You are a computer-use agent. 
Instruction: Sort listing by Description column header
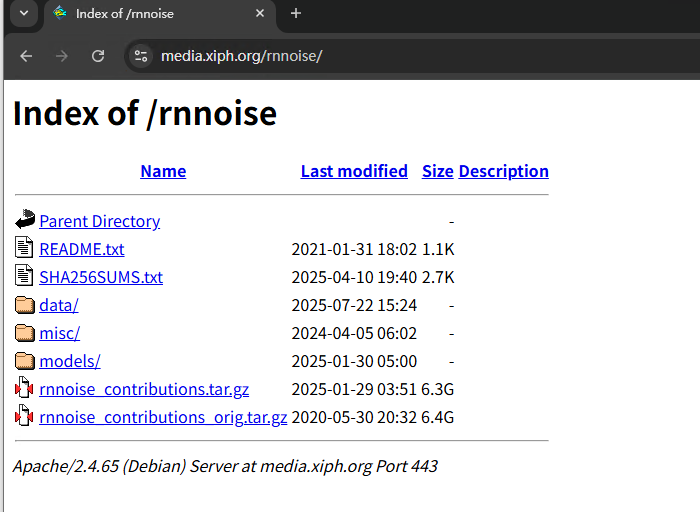pos(503,171)
